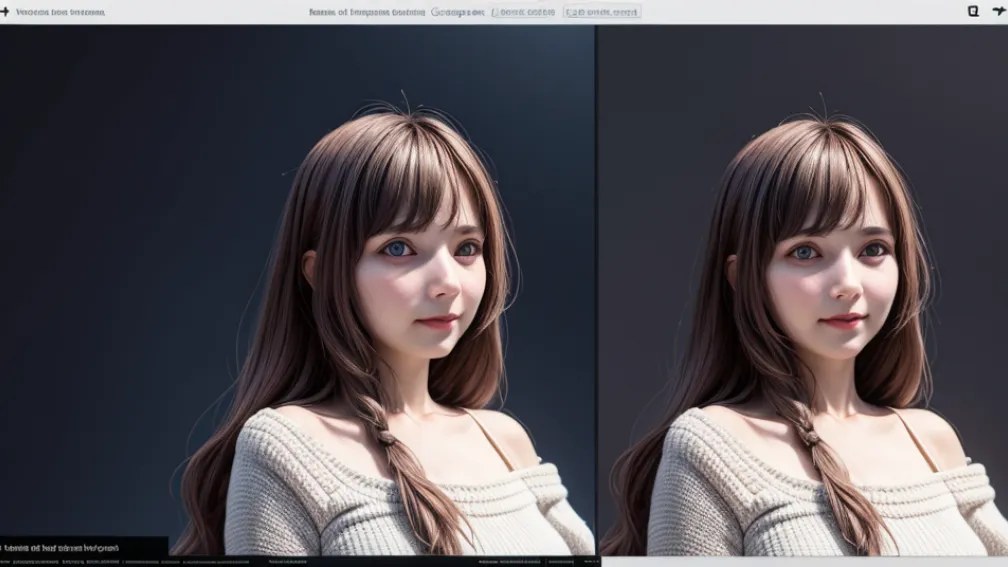Click the first outlined button in top bar

[x=523, y=12]
